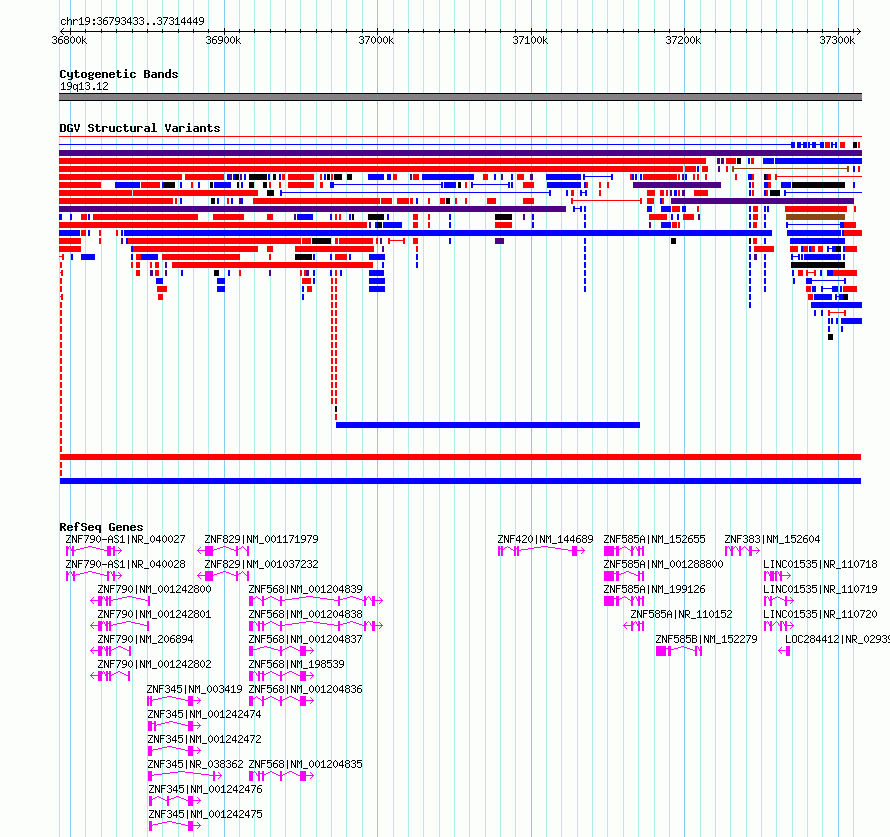Open the ZNF790-AS1|NR_040027 gene label
The height and width of the screenshot is (837, 890).
pyautogui.click(x=125, y=539)
